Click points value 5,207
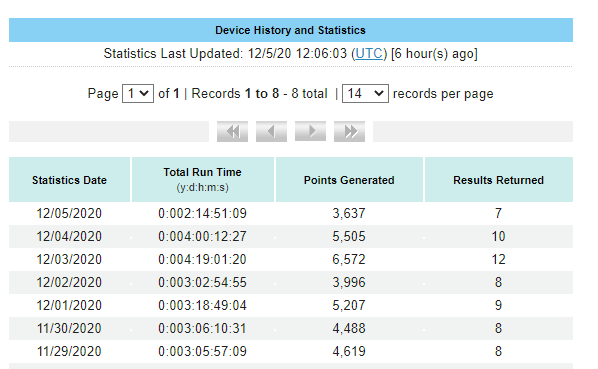The width and height of the screenshot is (598, 369). tap(349, 305)
